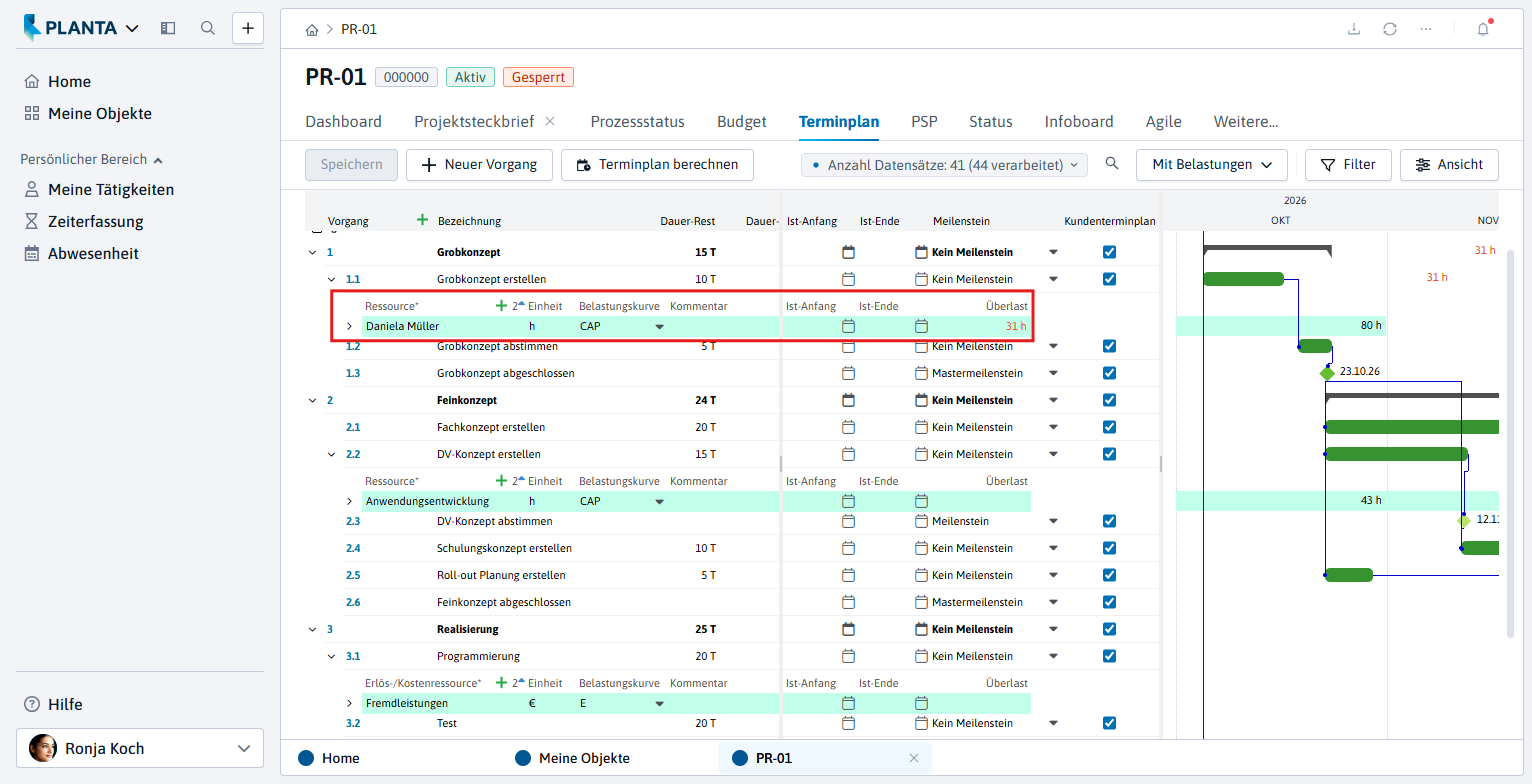Open the sidebar search icon
This screenshot has width=1532, height=784.
coord(208,28)
